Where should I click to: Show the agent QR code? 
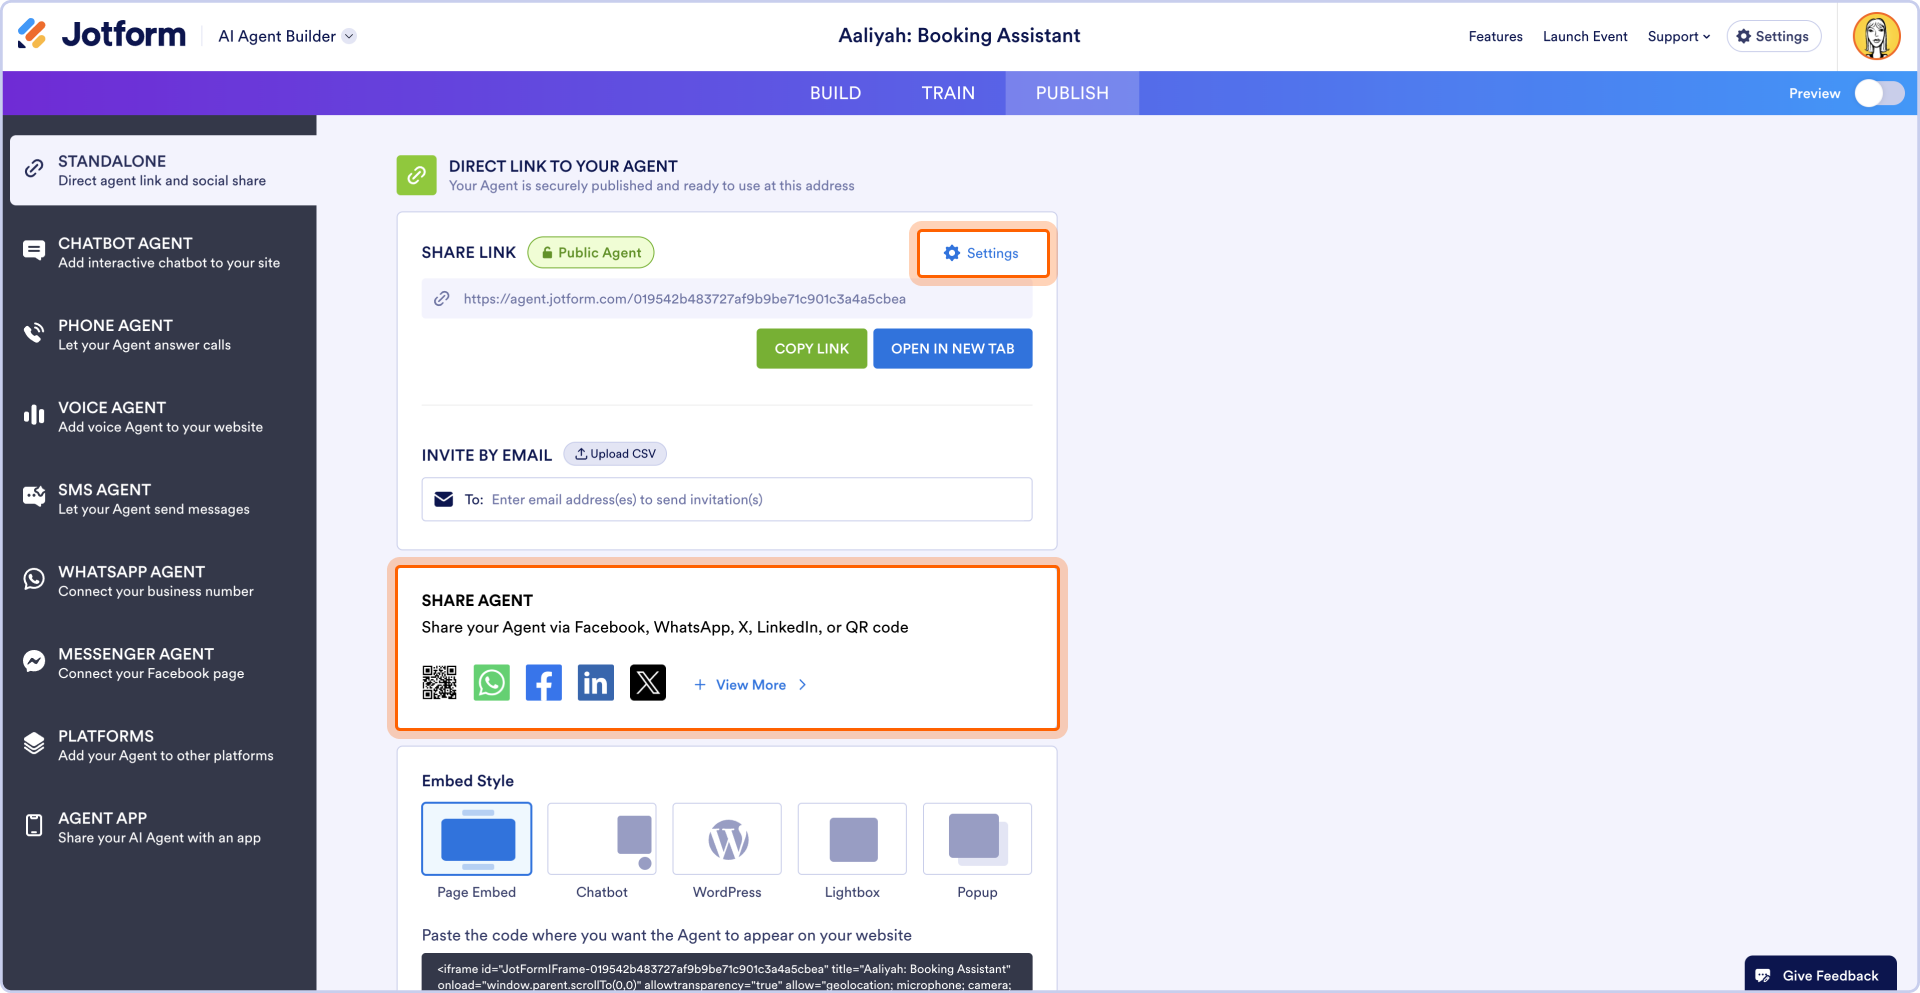(x=439, y=683)
